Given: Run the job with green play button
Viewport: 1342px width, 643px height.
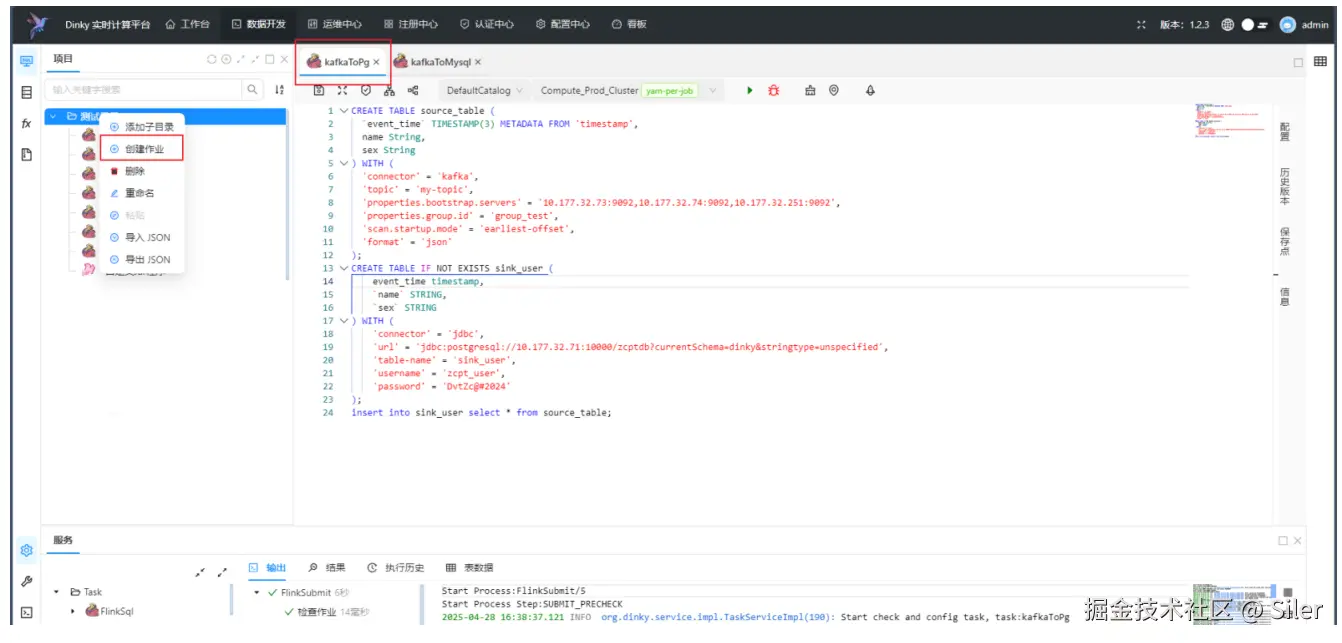Looking at the screenshot, I should [x=750, y=90].
